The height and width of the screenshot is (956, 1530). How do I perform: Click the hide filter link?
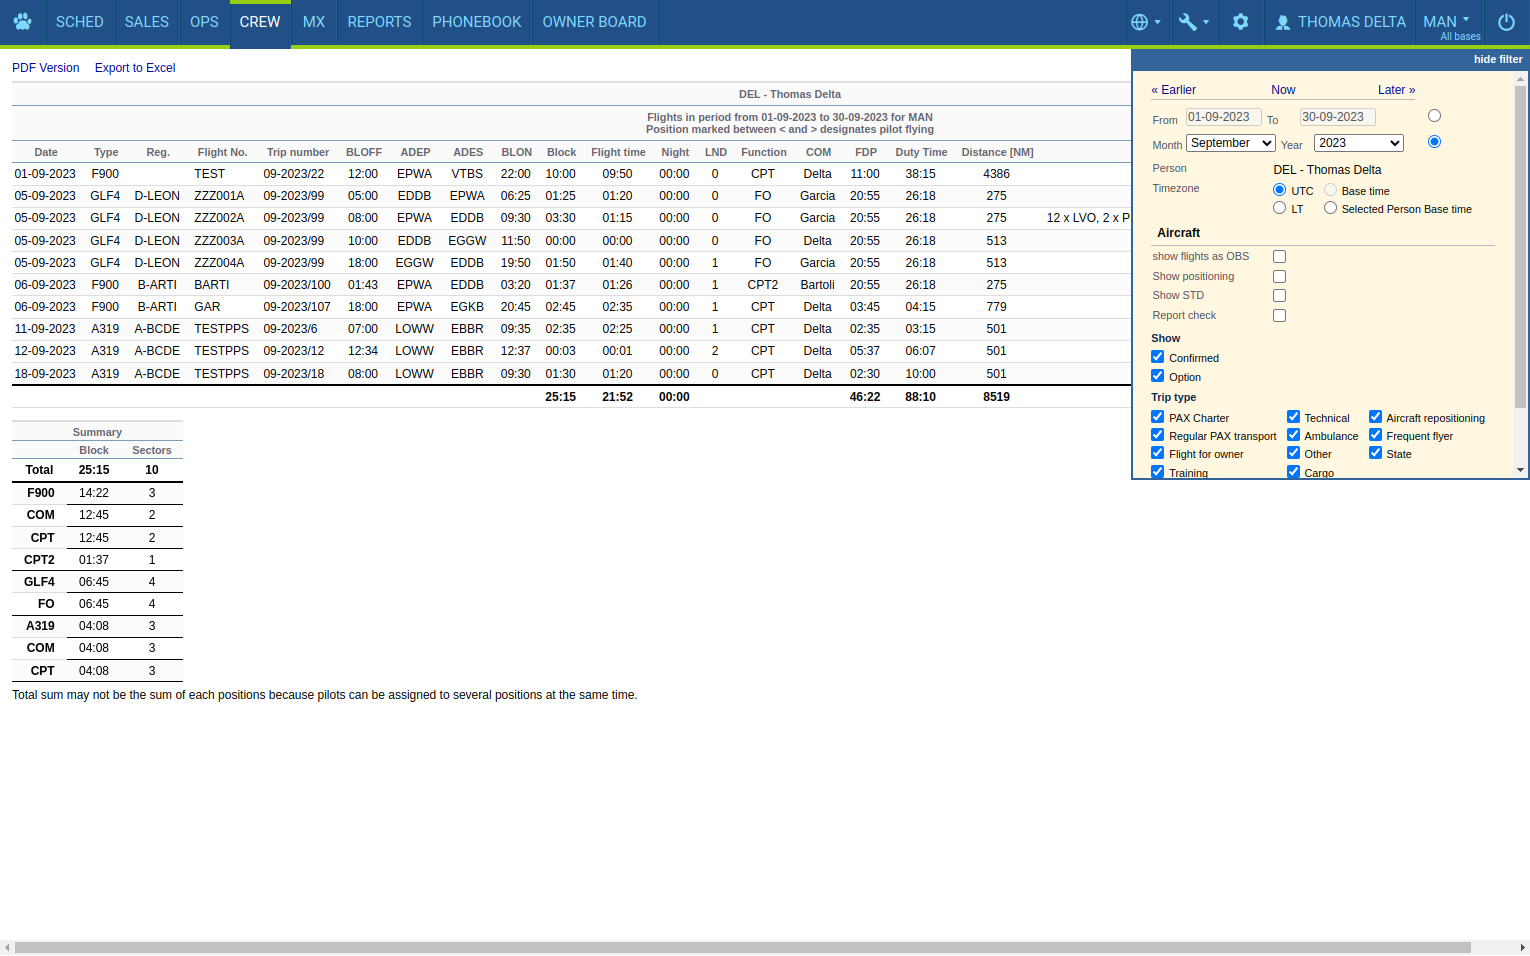coord(1497,59)
